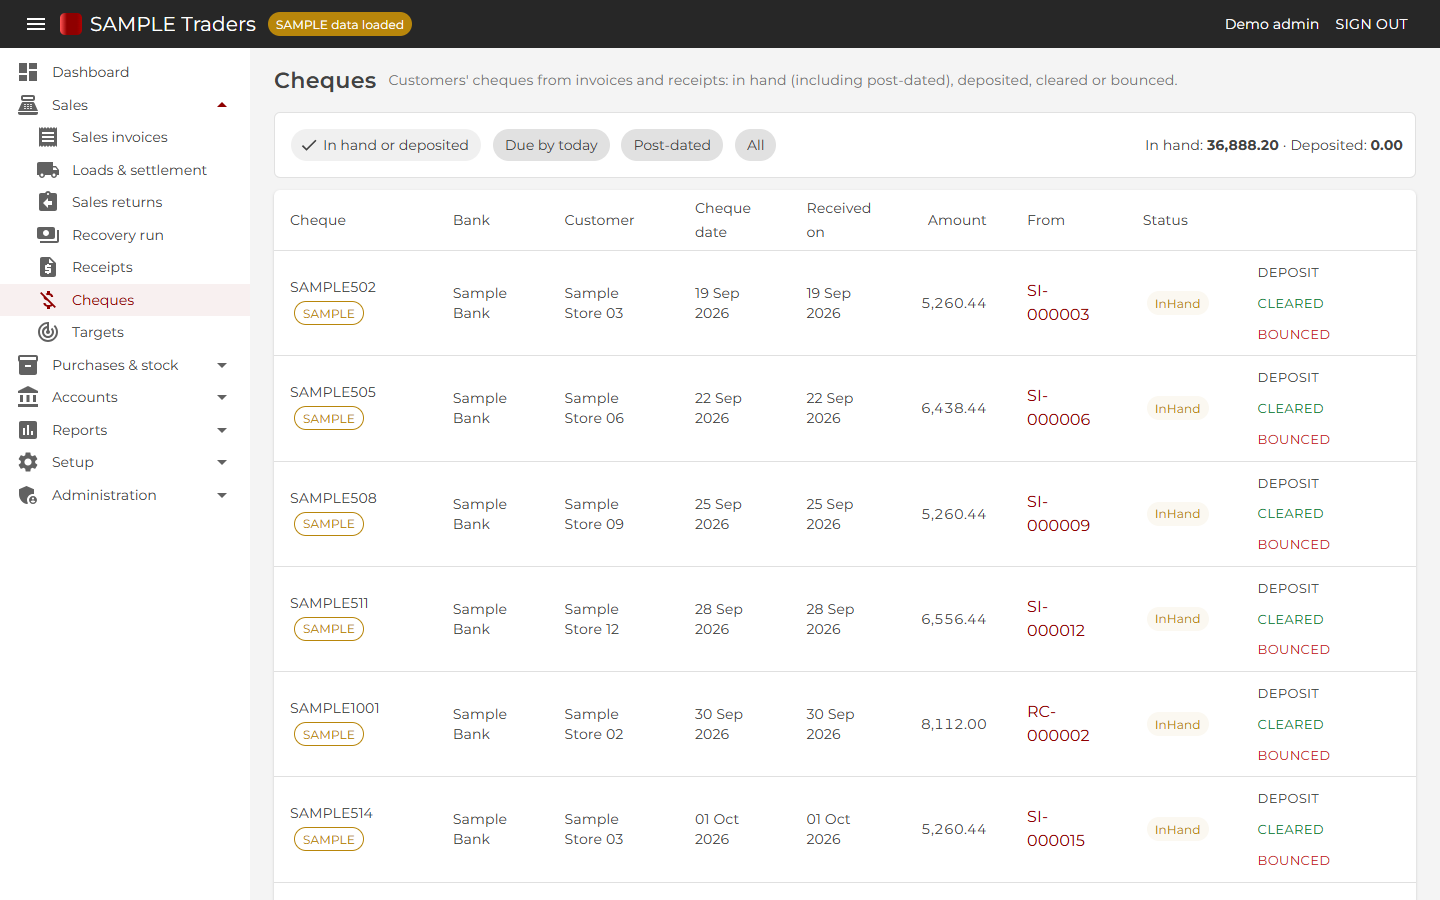Select the 'All' filter chip
Viewport: 1440px width, 900px height.
pos(755,145)
